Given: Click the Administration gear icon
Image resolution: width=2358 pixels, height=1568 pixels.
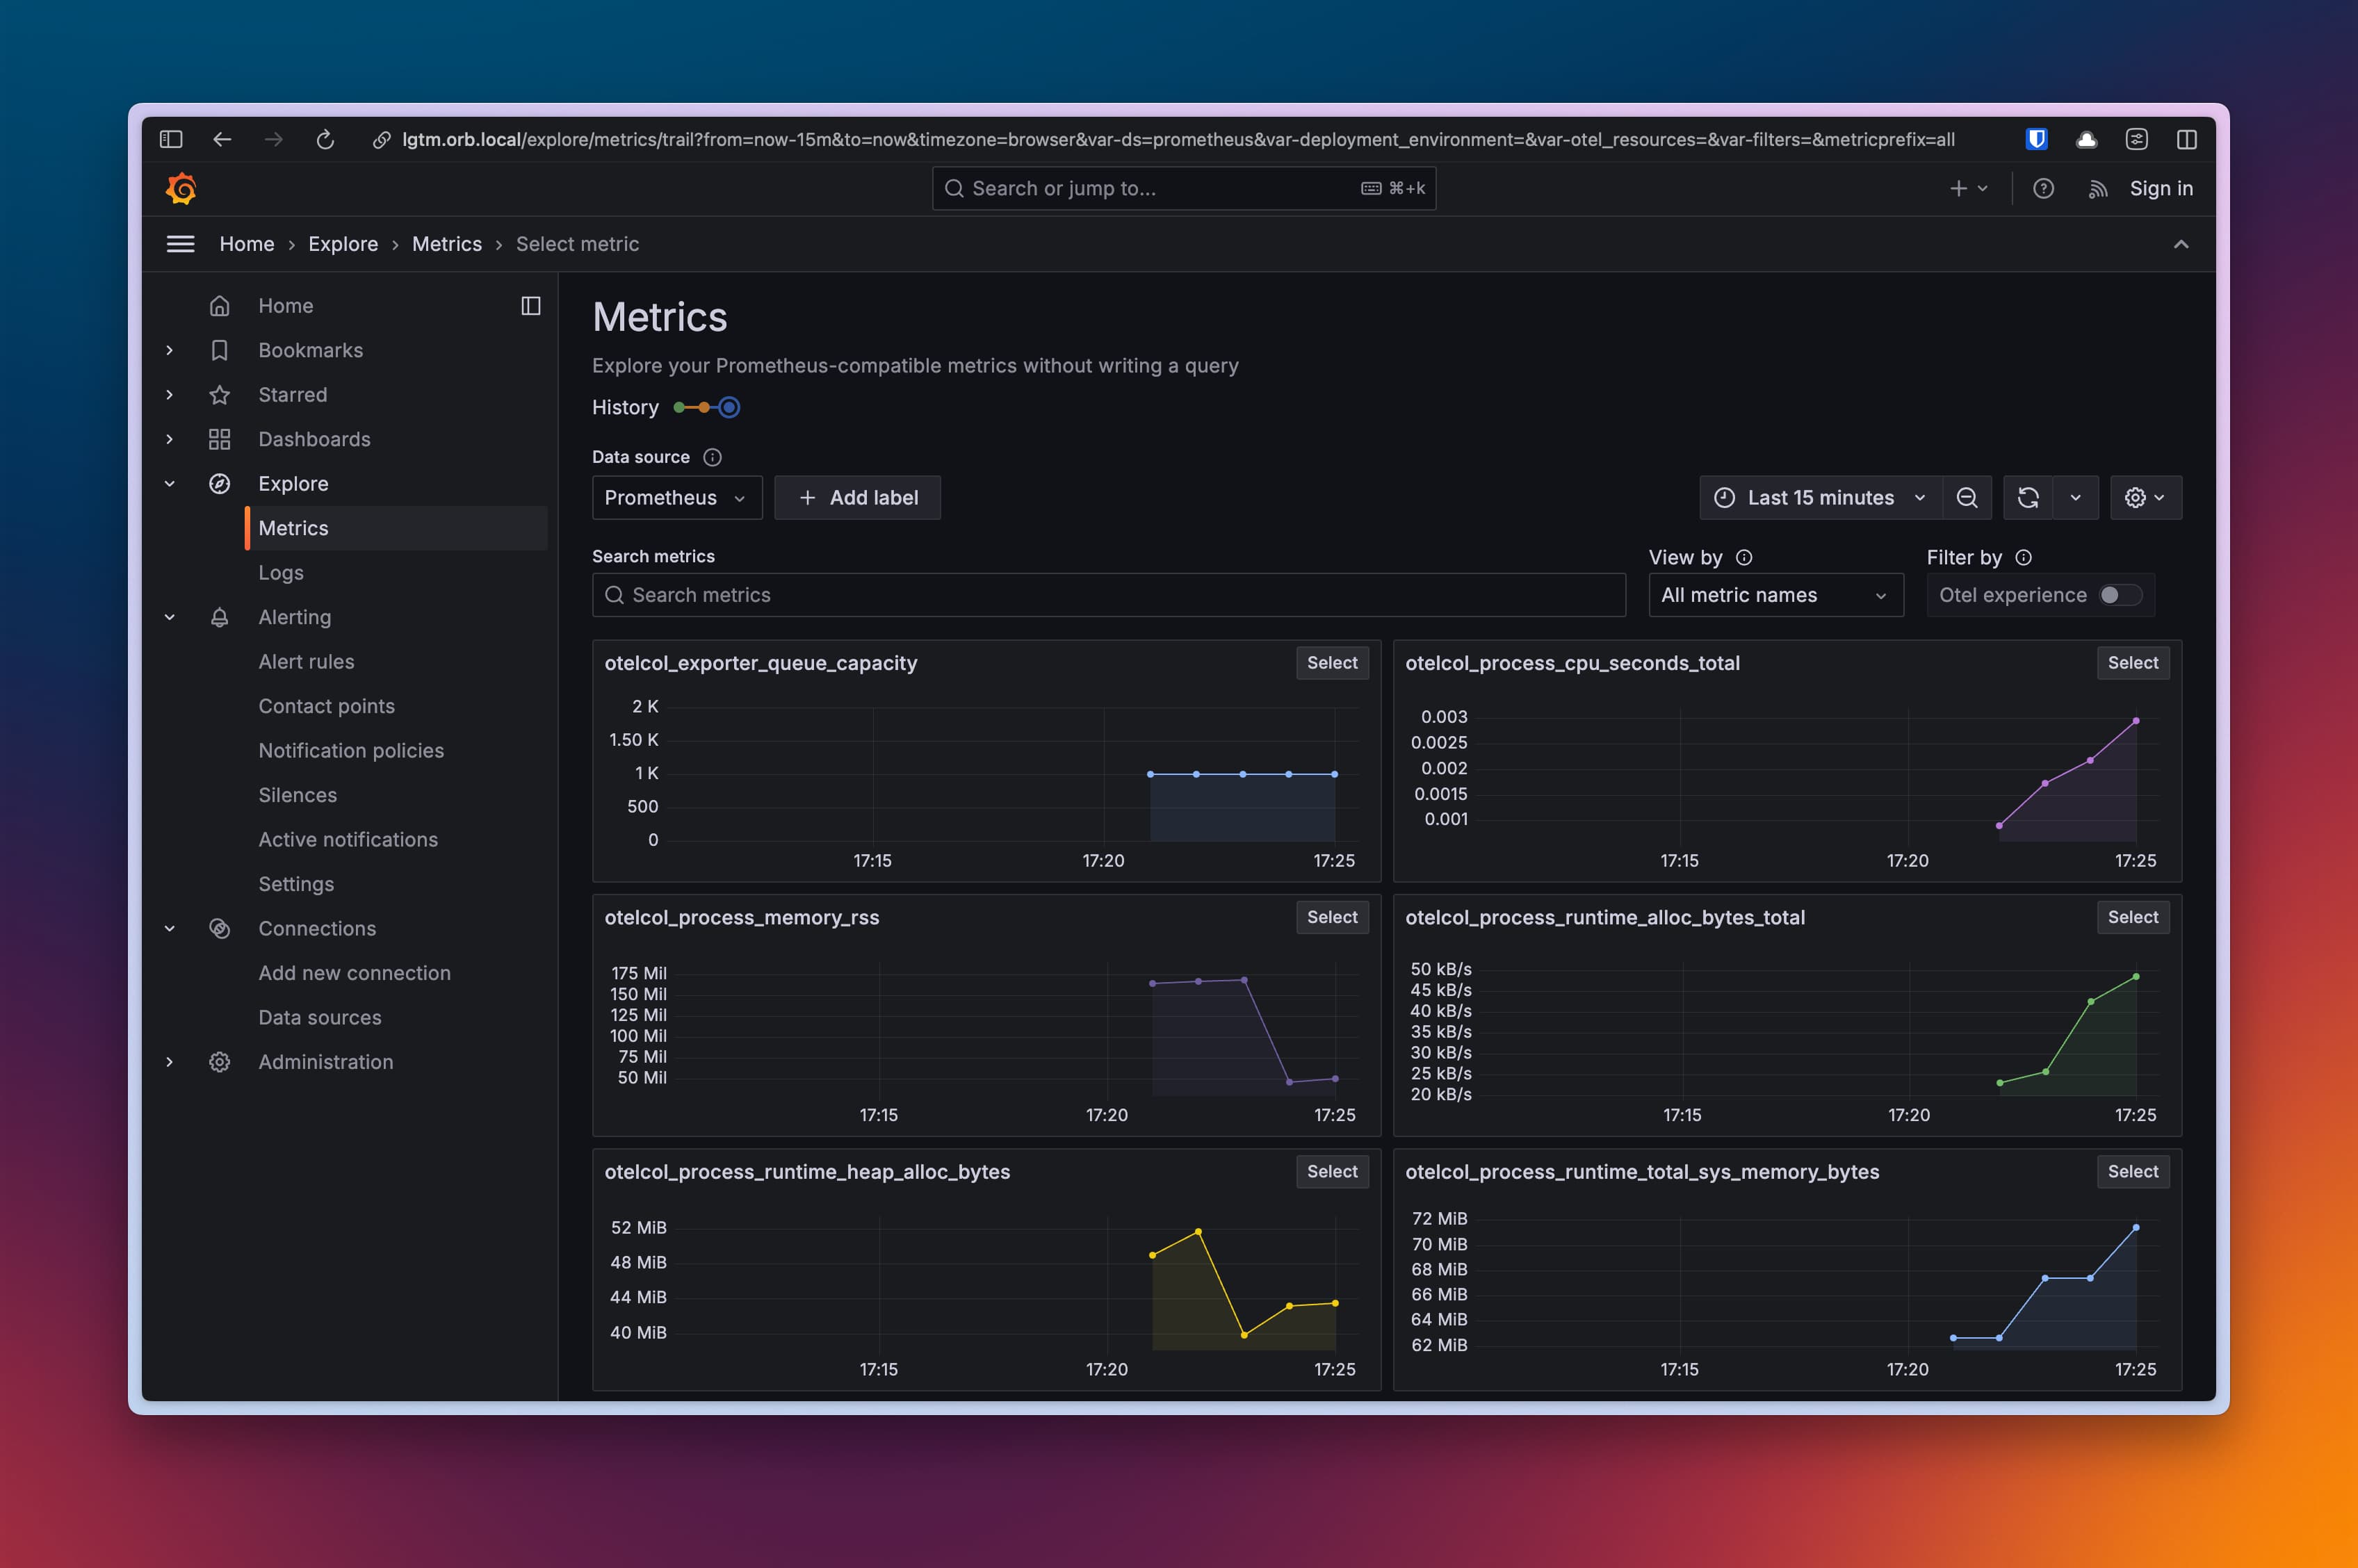Looking at the screenshot, I should coord(220,1062).
